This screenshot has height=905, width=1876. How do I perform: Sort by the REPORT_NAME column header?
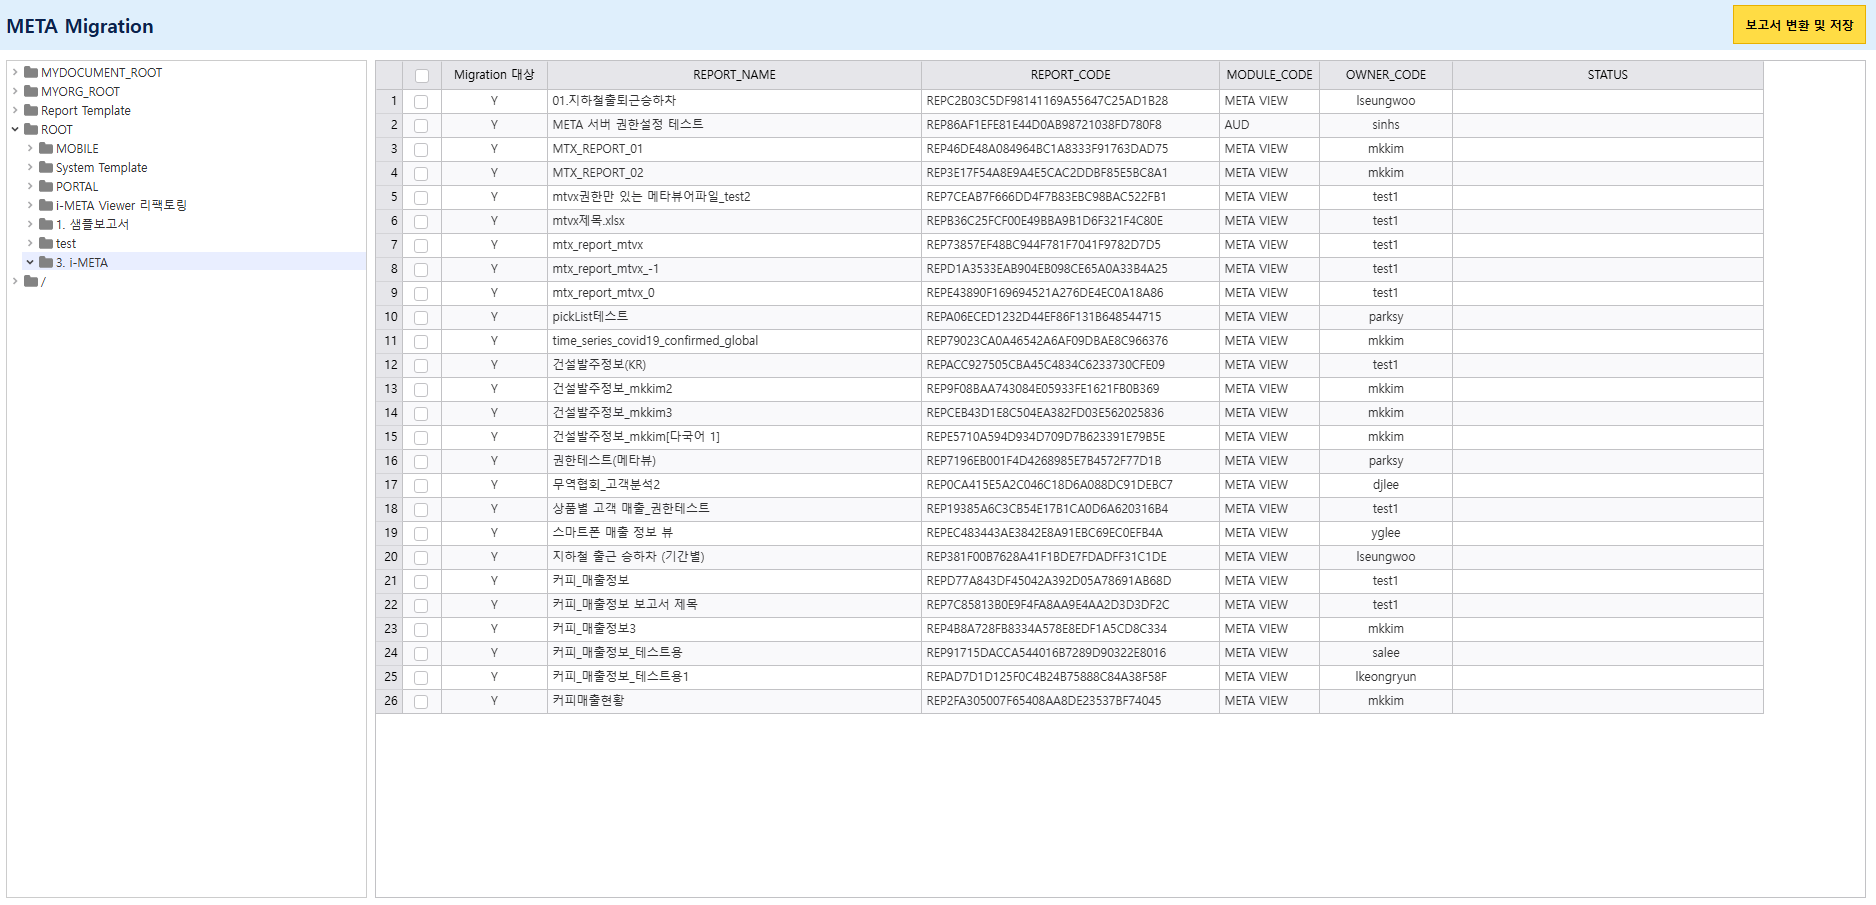pyautogui.click(x=734, y=75)
